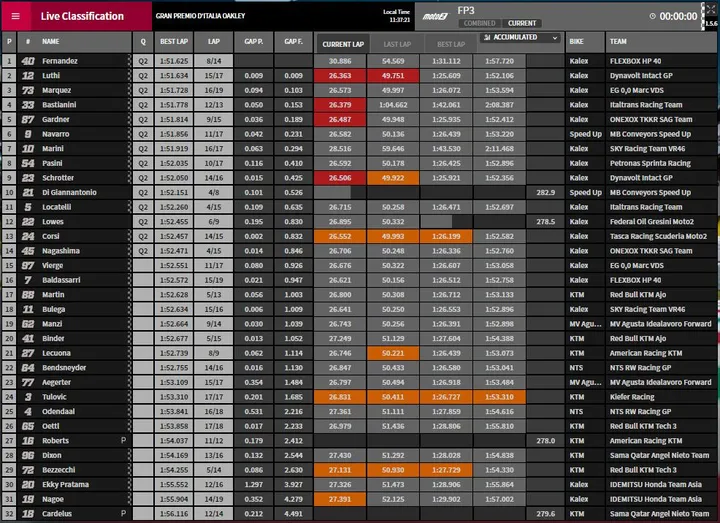Click the pit 'P' indicator on Cardelus' row
The image size is (720, 523).
pos(123,513)
